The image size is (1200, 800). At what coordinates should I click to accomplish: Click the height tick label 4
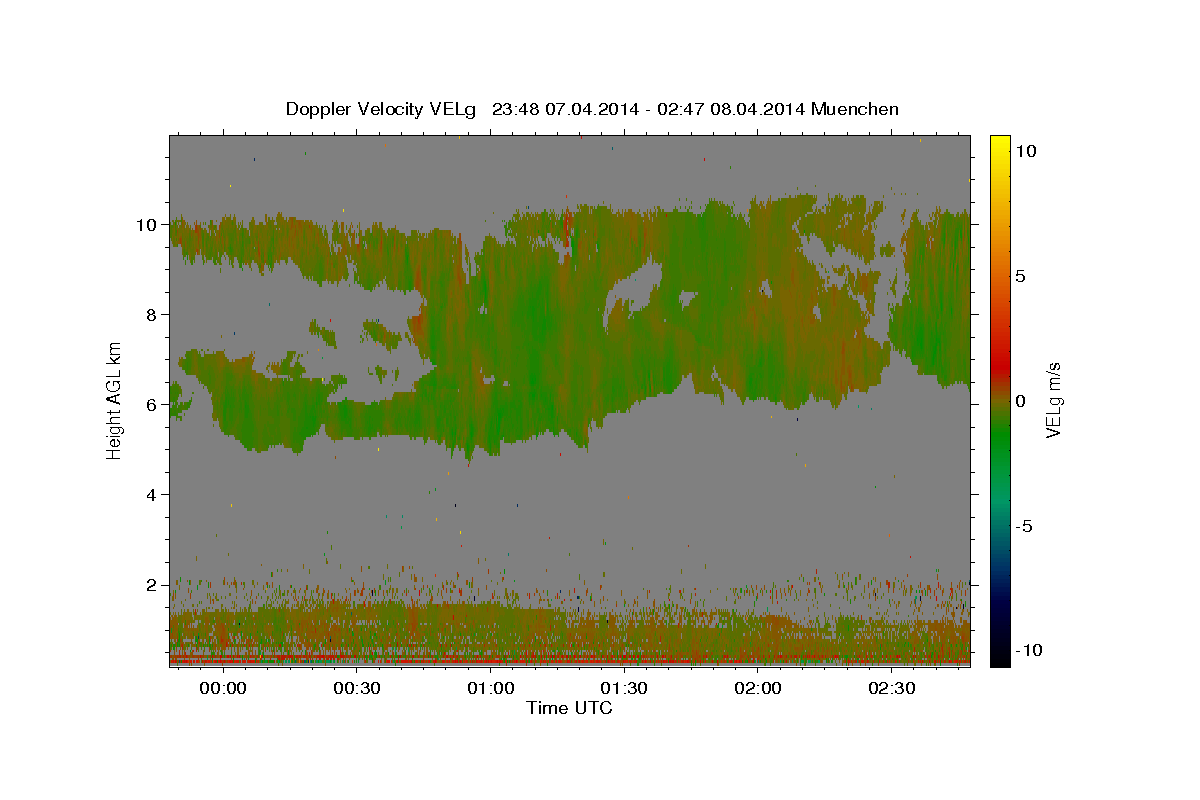(x=152, y=495)
